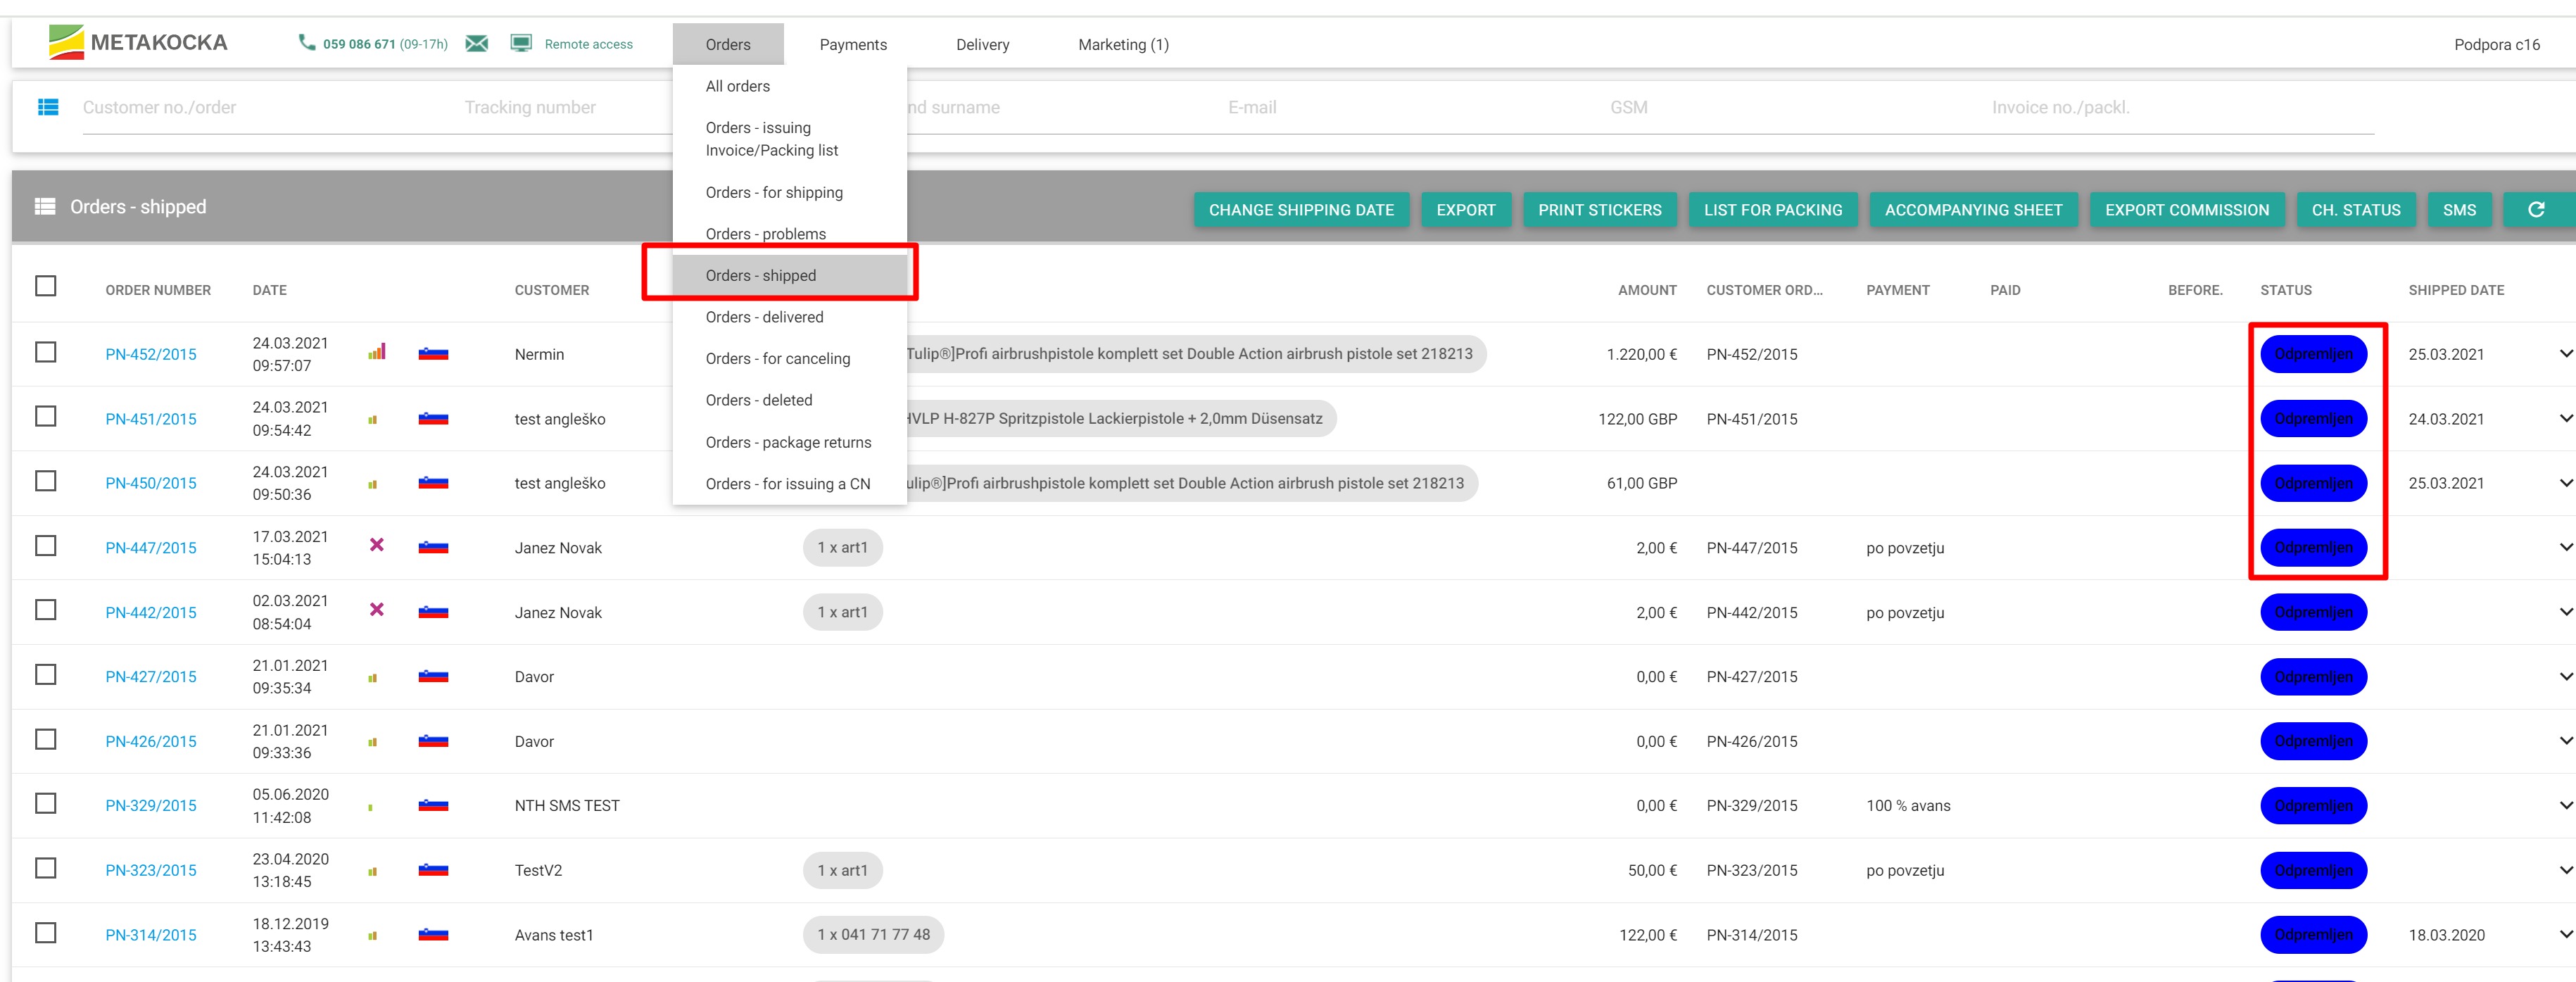Expand row arrow for PN-442/2015
2576x982 pixels.
2565,611
